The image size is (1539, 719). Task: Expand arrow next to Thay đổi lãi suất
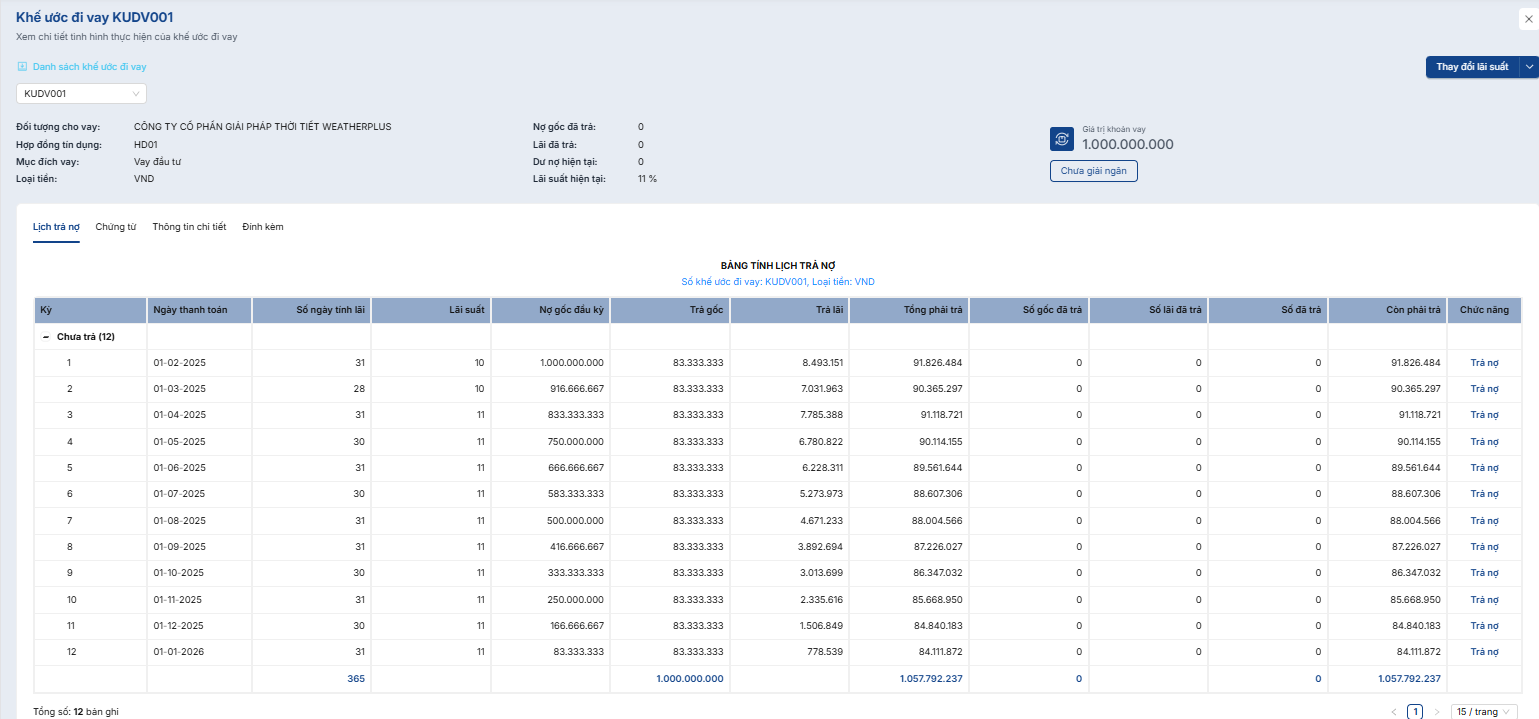pos(1529,67)
